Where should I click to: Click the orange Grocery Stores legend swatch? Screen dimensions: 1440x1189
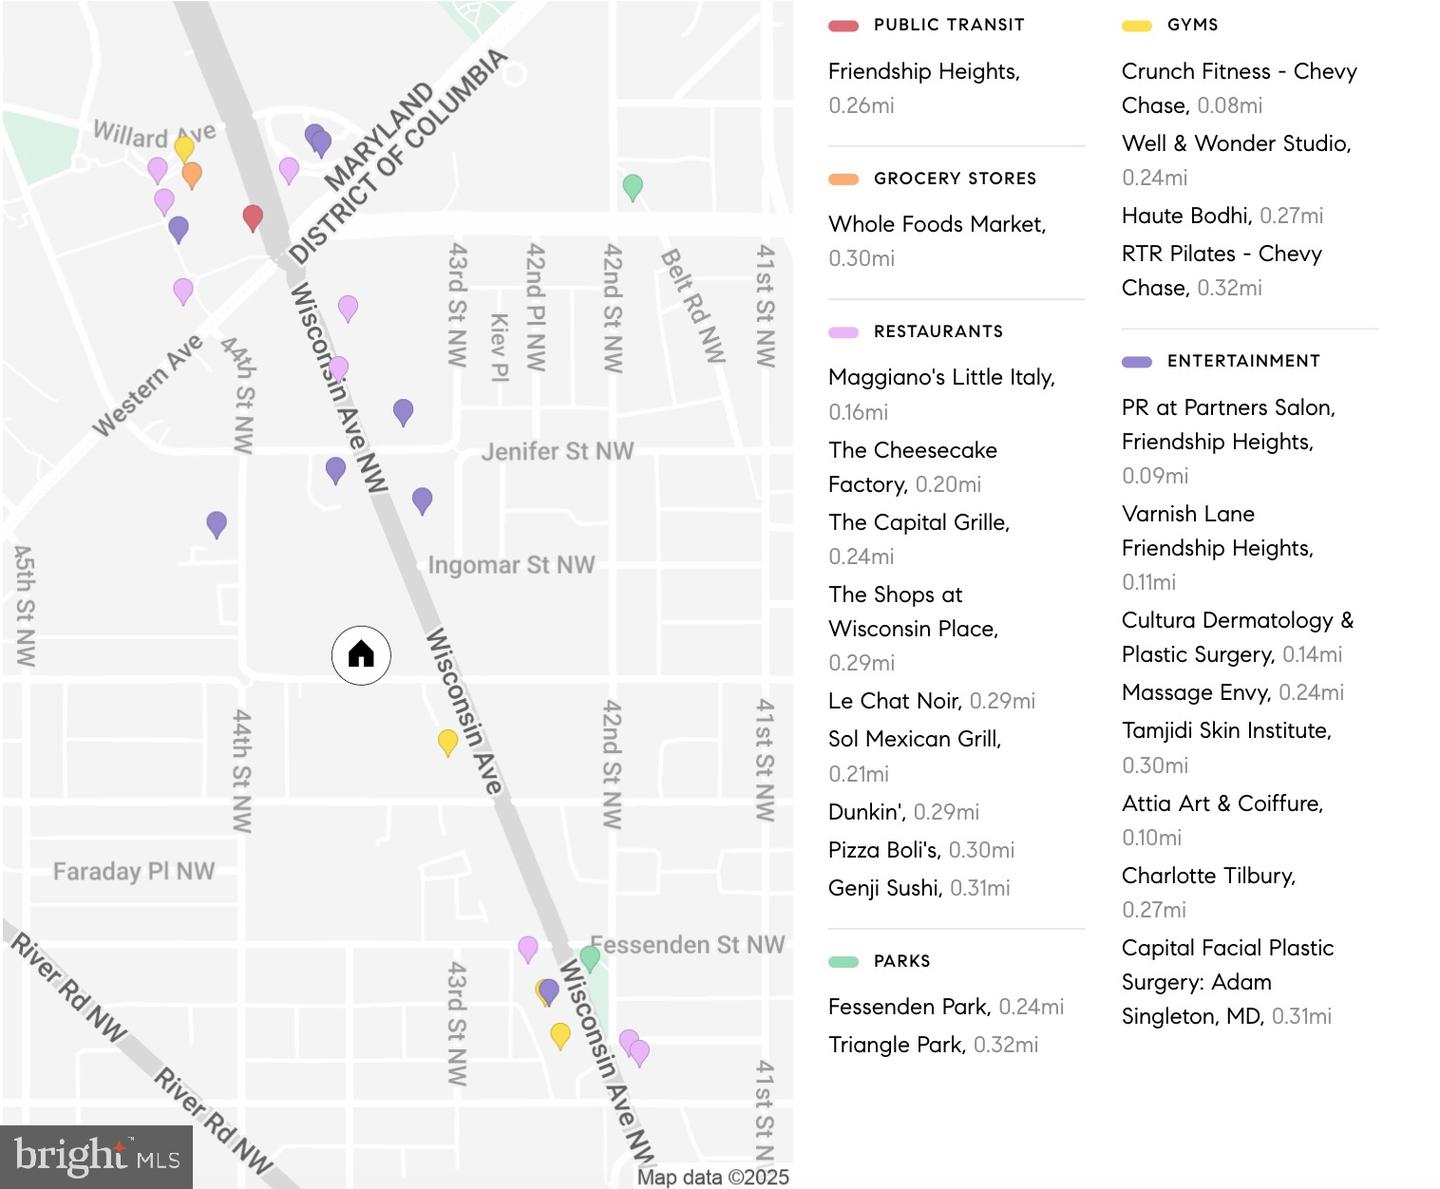coord(844,179)
